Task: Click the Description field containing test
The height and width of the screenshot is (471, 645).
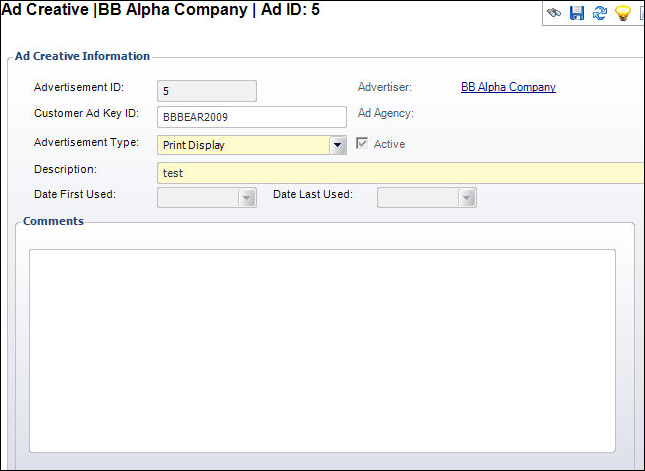Action: 401,173
